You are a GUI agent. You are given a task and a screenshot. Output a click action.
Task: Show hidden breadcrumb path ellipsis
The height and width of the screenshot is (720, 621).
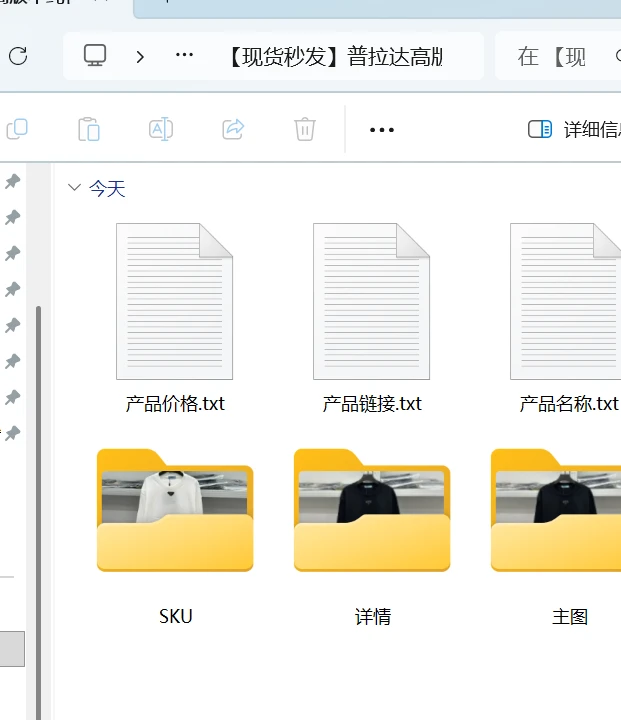(184, 55)
